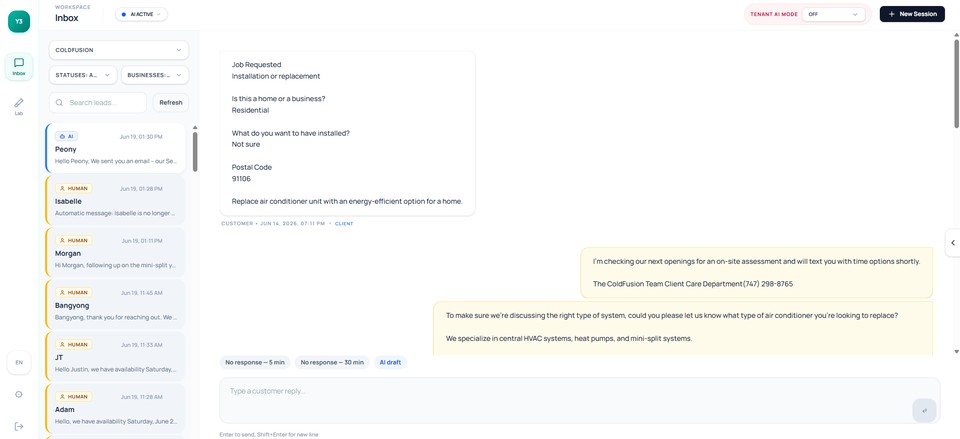Switch language via EN button
The height and width of the screenshot is (439, 960).
(19, 362)
